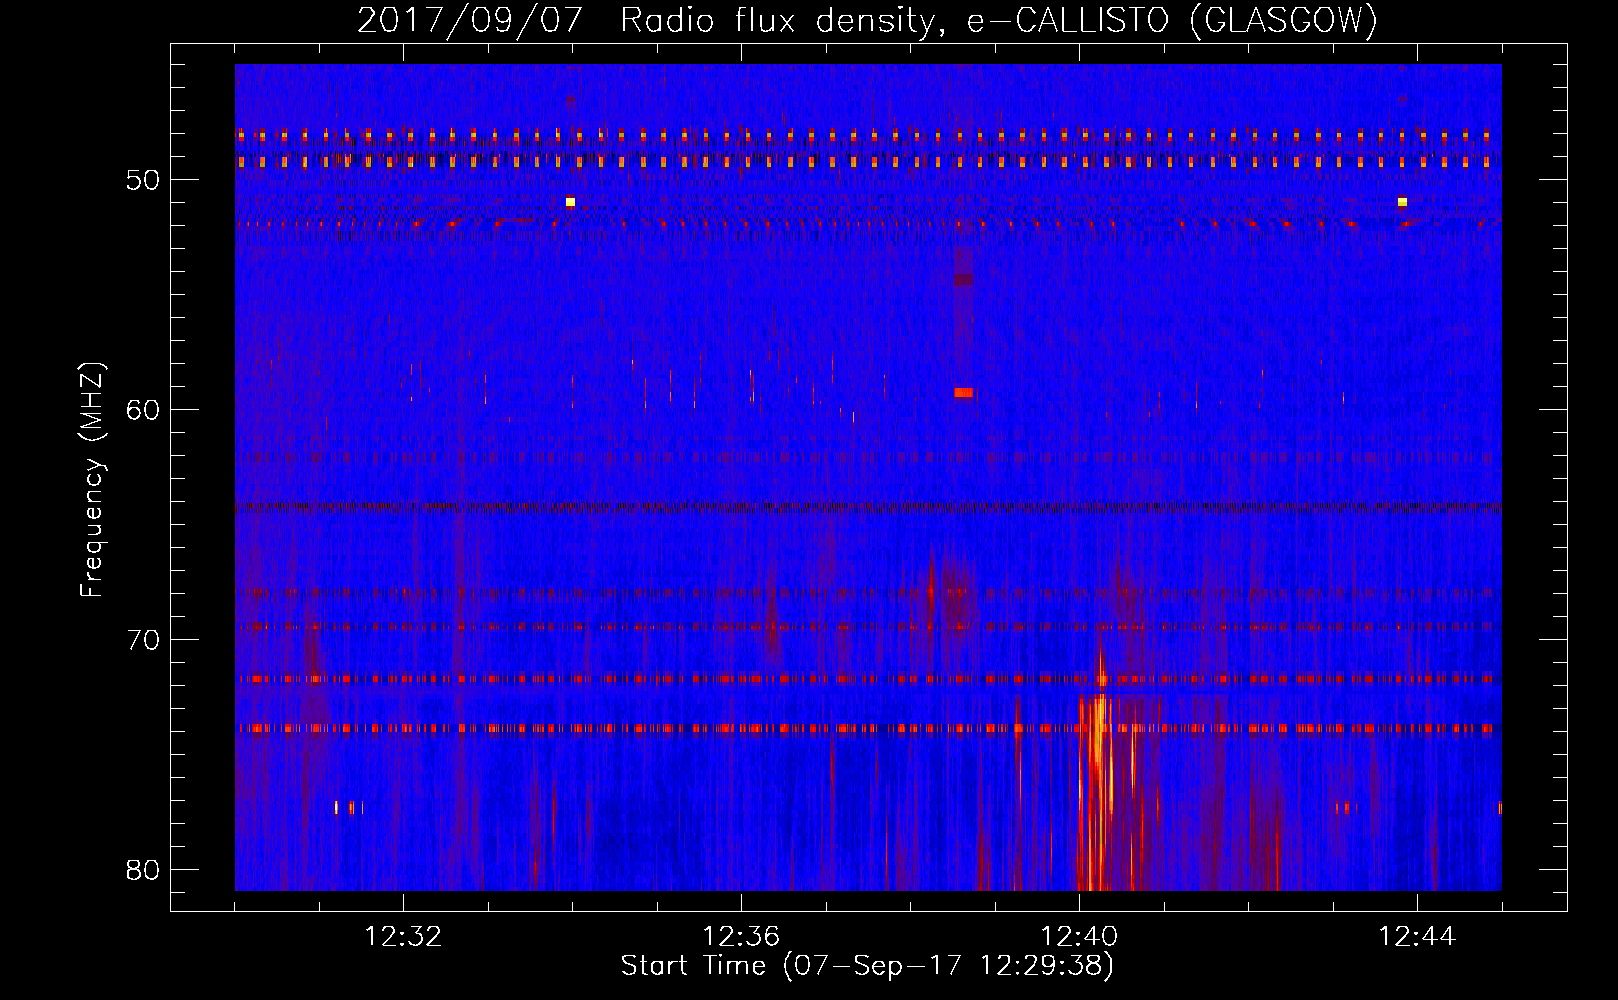The height and width of the screenshot is (1000, 1618).
Task: Click the '60' frequency tick label
Action: pos(143,410)
